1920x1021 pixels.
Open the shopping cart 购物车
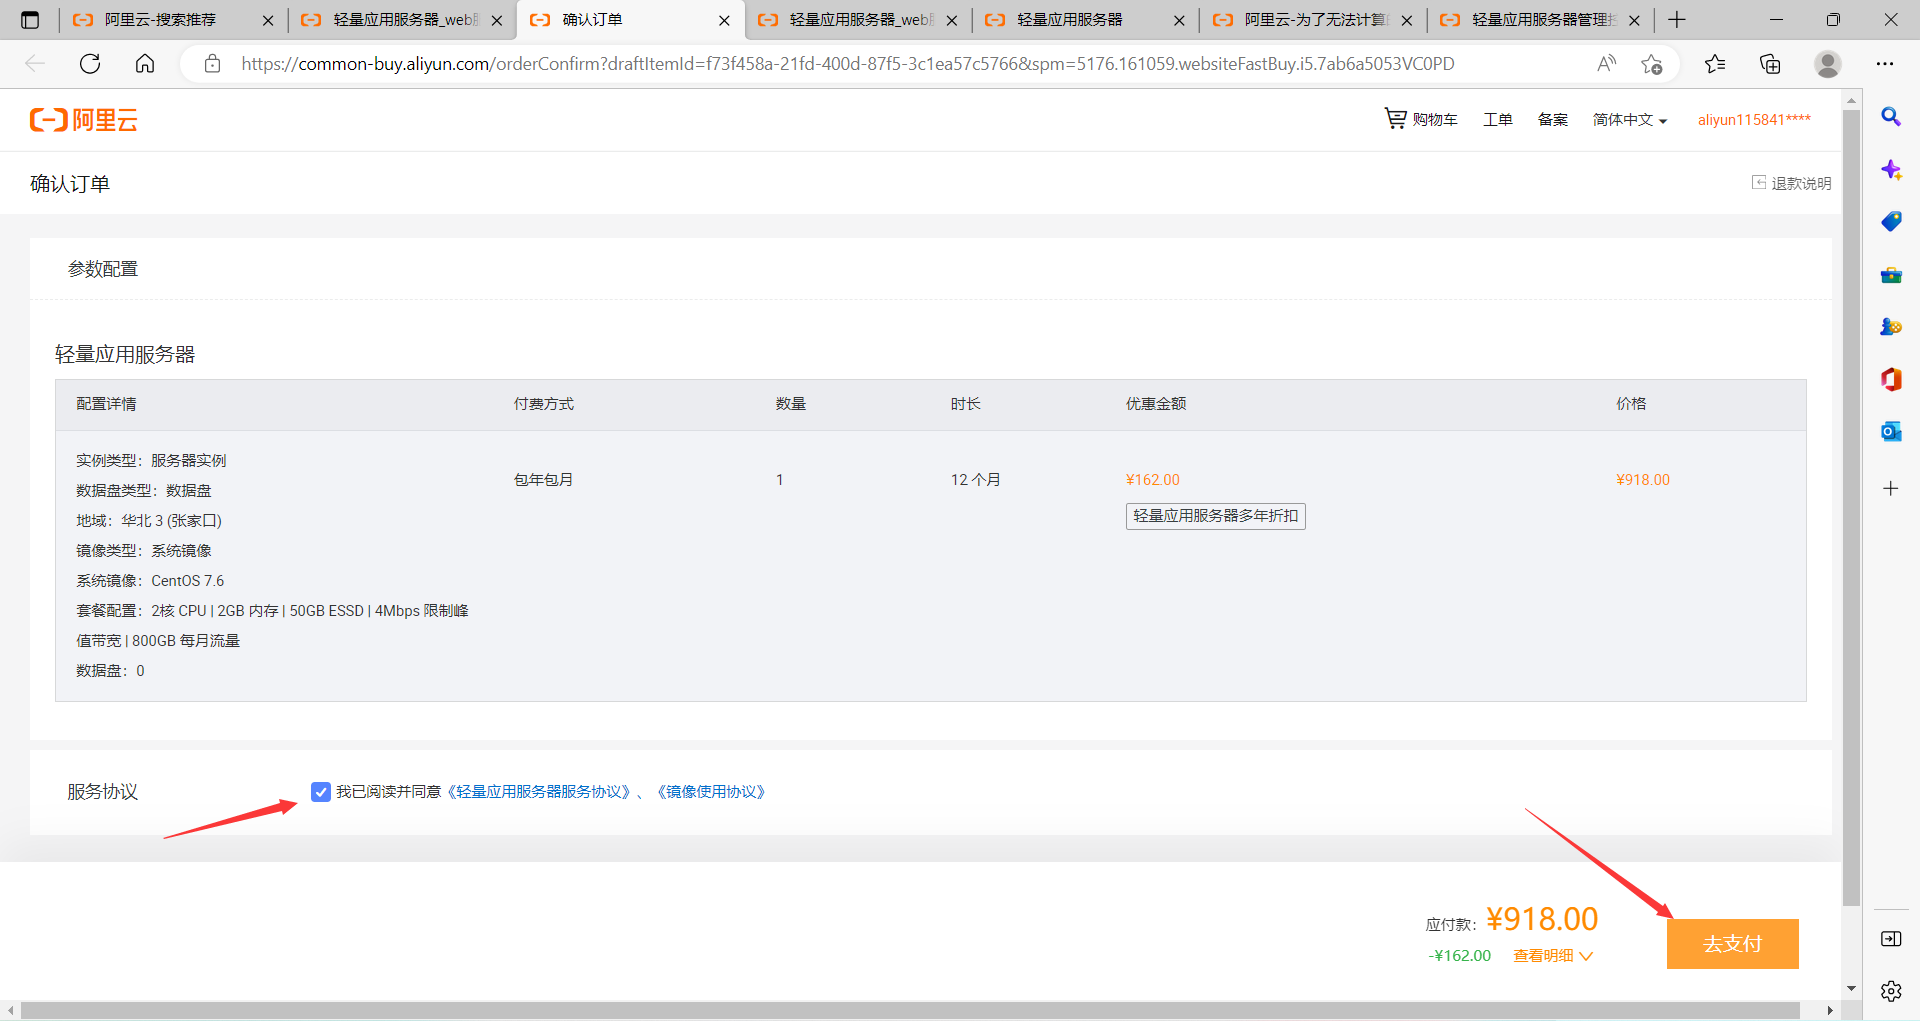(1420, 119)
